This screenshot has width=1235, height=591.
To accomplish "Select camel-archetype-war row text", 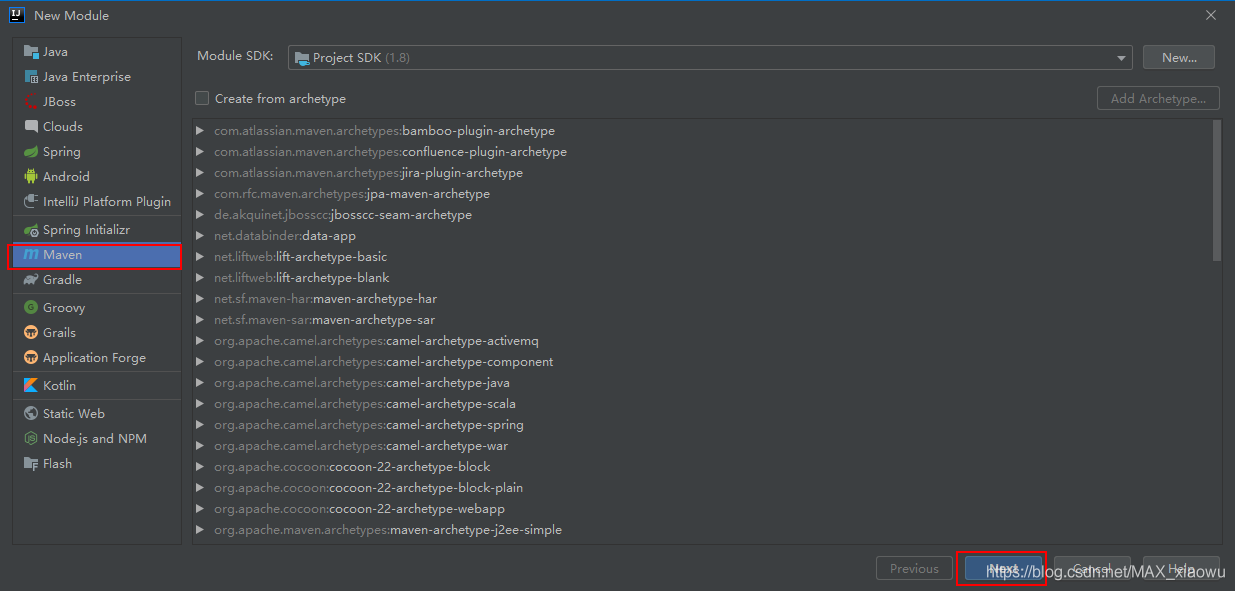I will [x=361, y=446].
